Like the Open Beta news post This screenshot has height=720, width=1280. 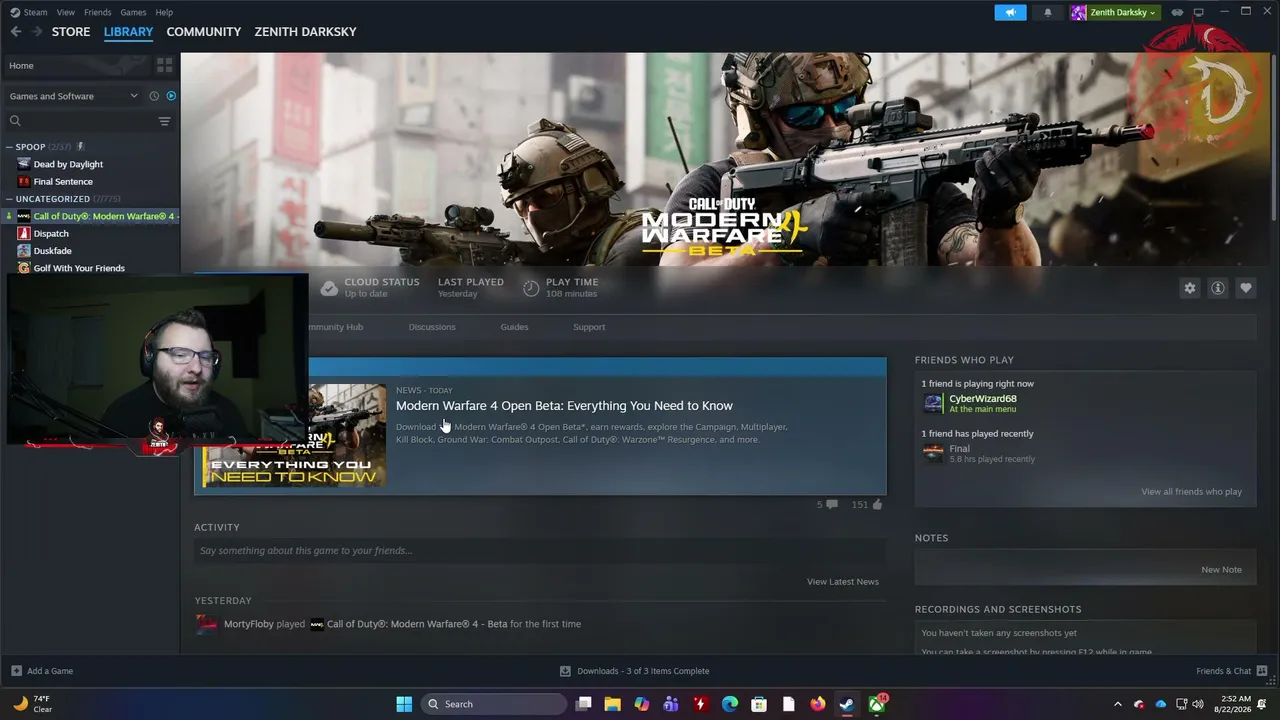(x=877, y=505)
